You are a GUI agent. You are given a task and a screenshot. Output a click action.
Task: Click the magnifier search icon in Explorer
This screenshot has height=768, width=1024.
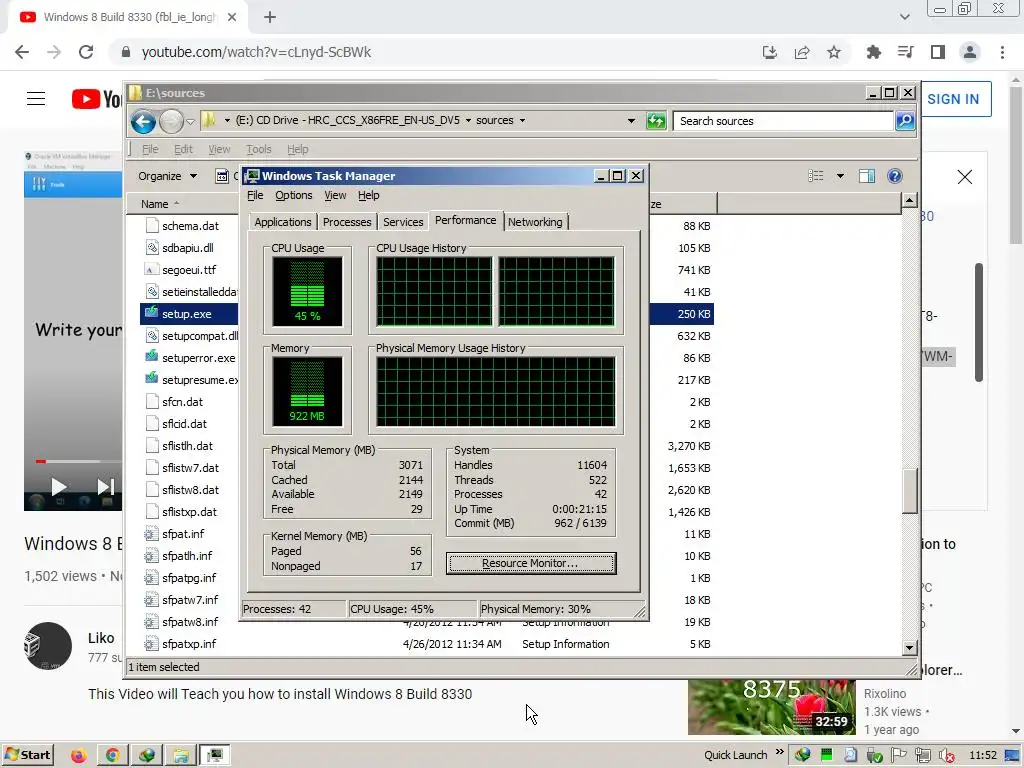coord(904,121)
